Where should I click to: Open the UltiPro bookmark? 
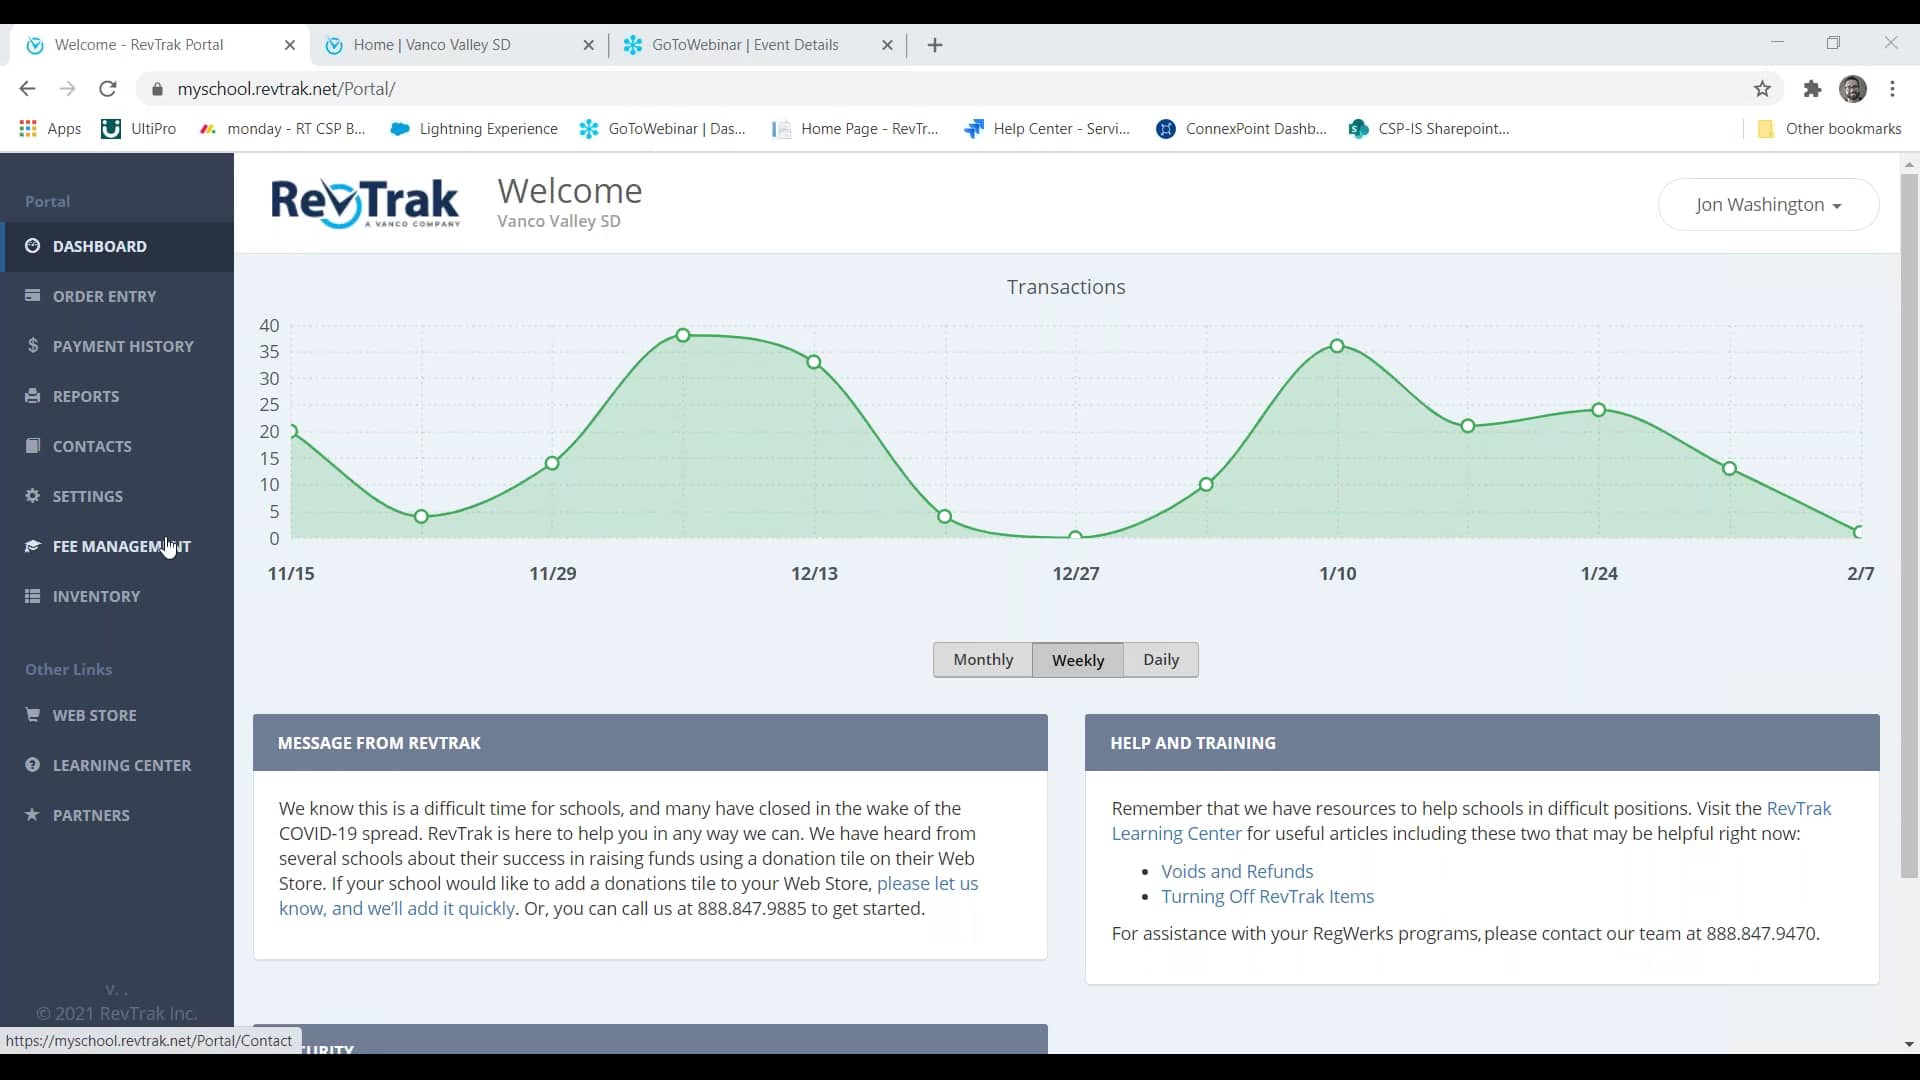pyautogui.click(x=151, y=128)
